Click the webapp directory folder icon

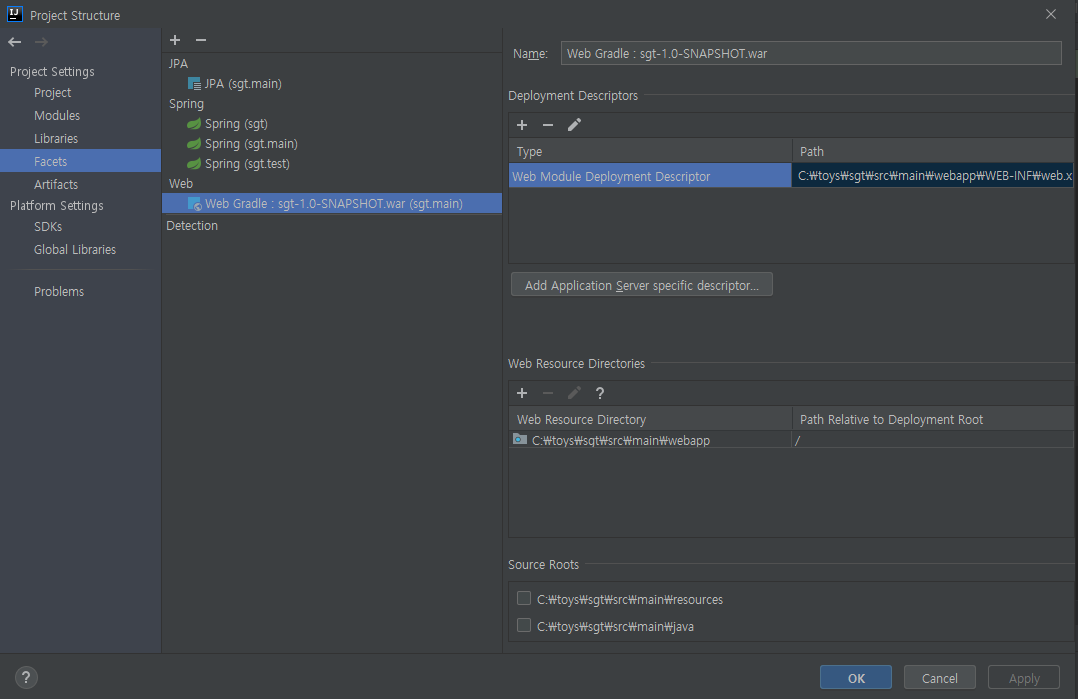pos(520,439)
